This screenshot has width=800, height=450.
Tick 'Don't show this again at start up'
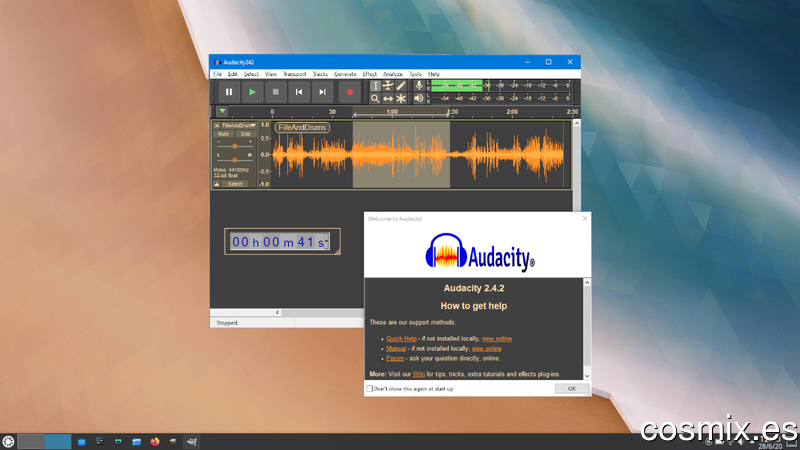point(369,389)
